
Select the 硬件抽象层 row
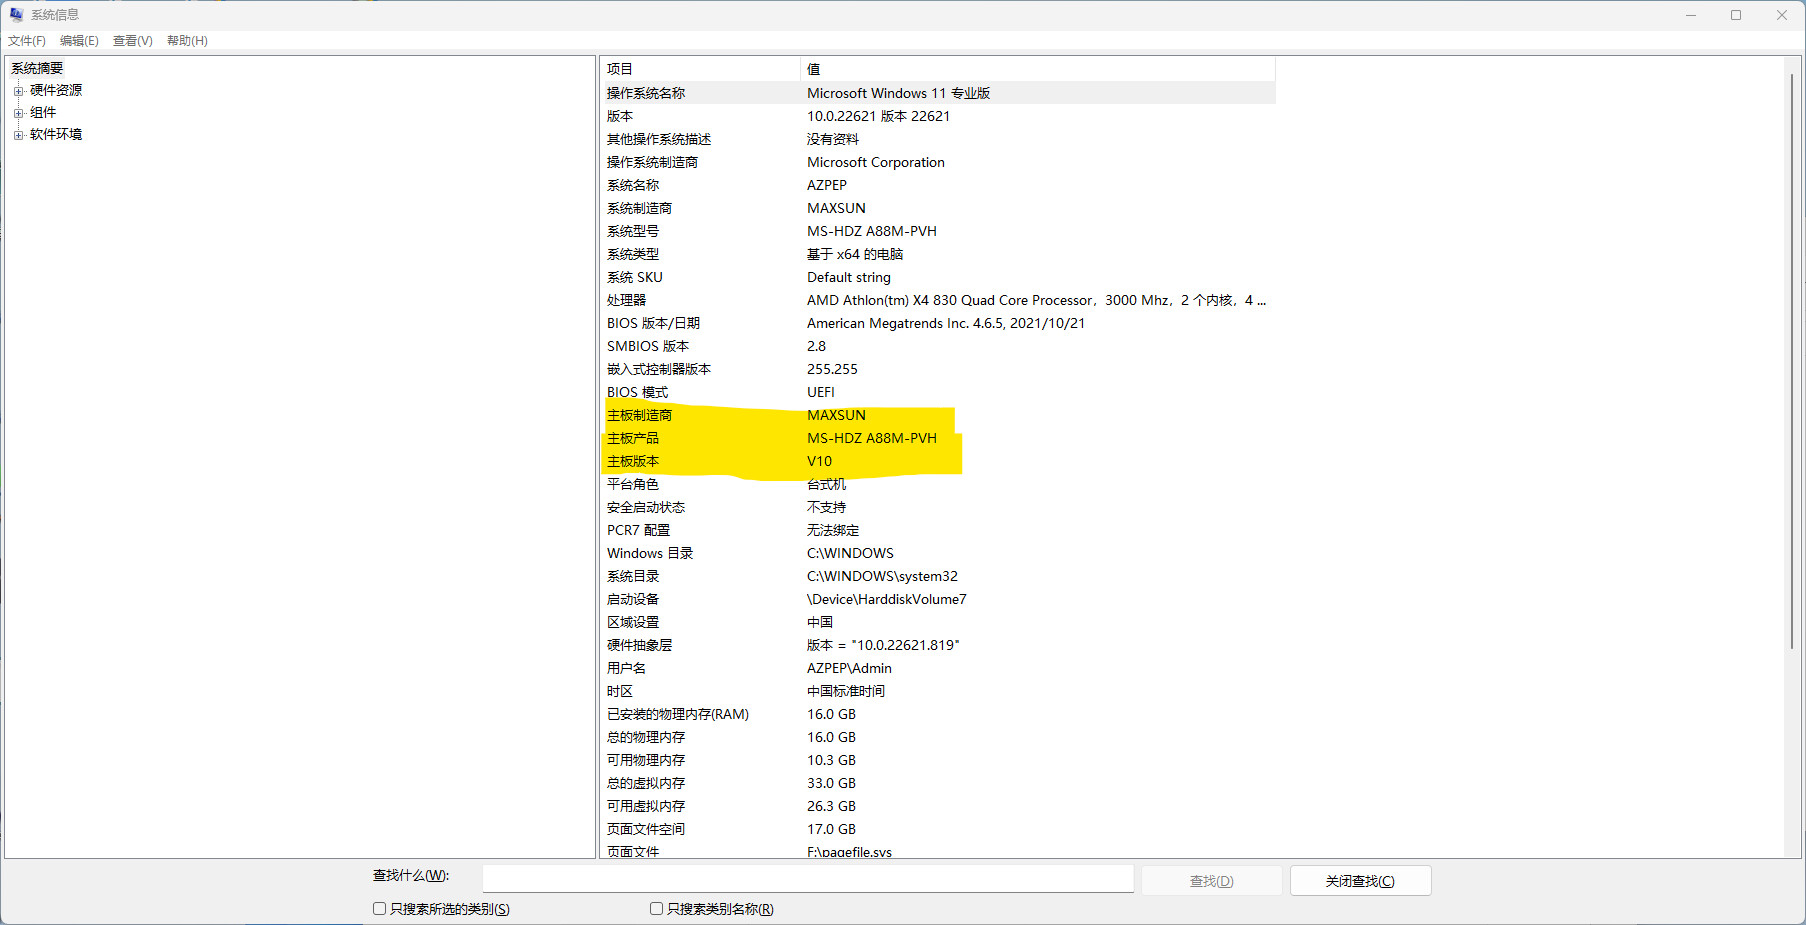938,645
